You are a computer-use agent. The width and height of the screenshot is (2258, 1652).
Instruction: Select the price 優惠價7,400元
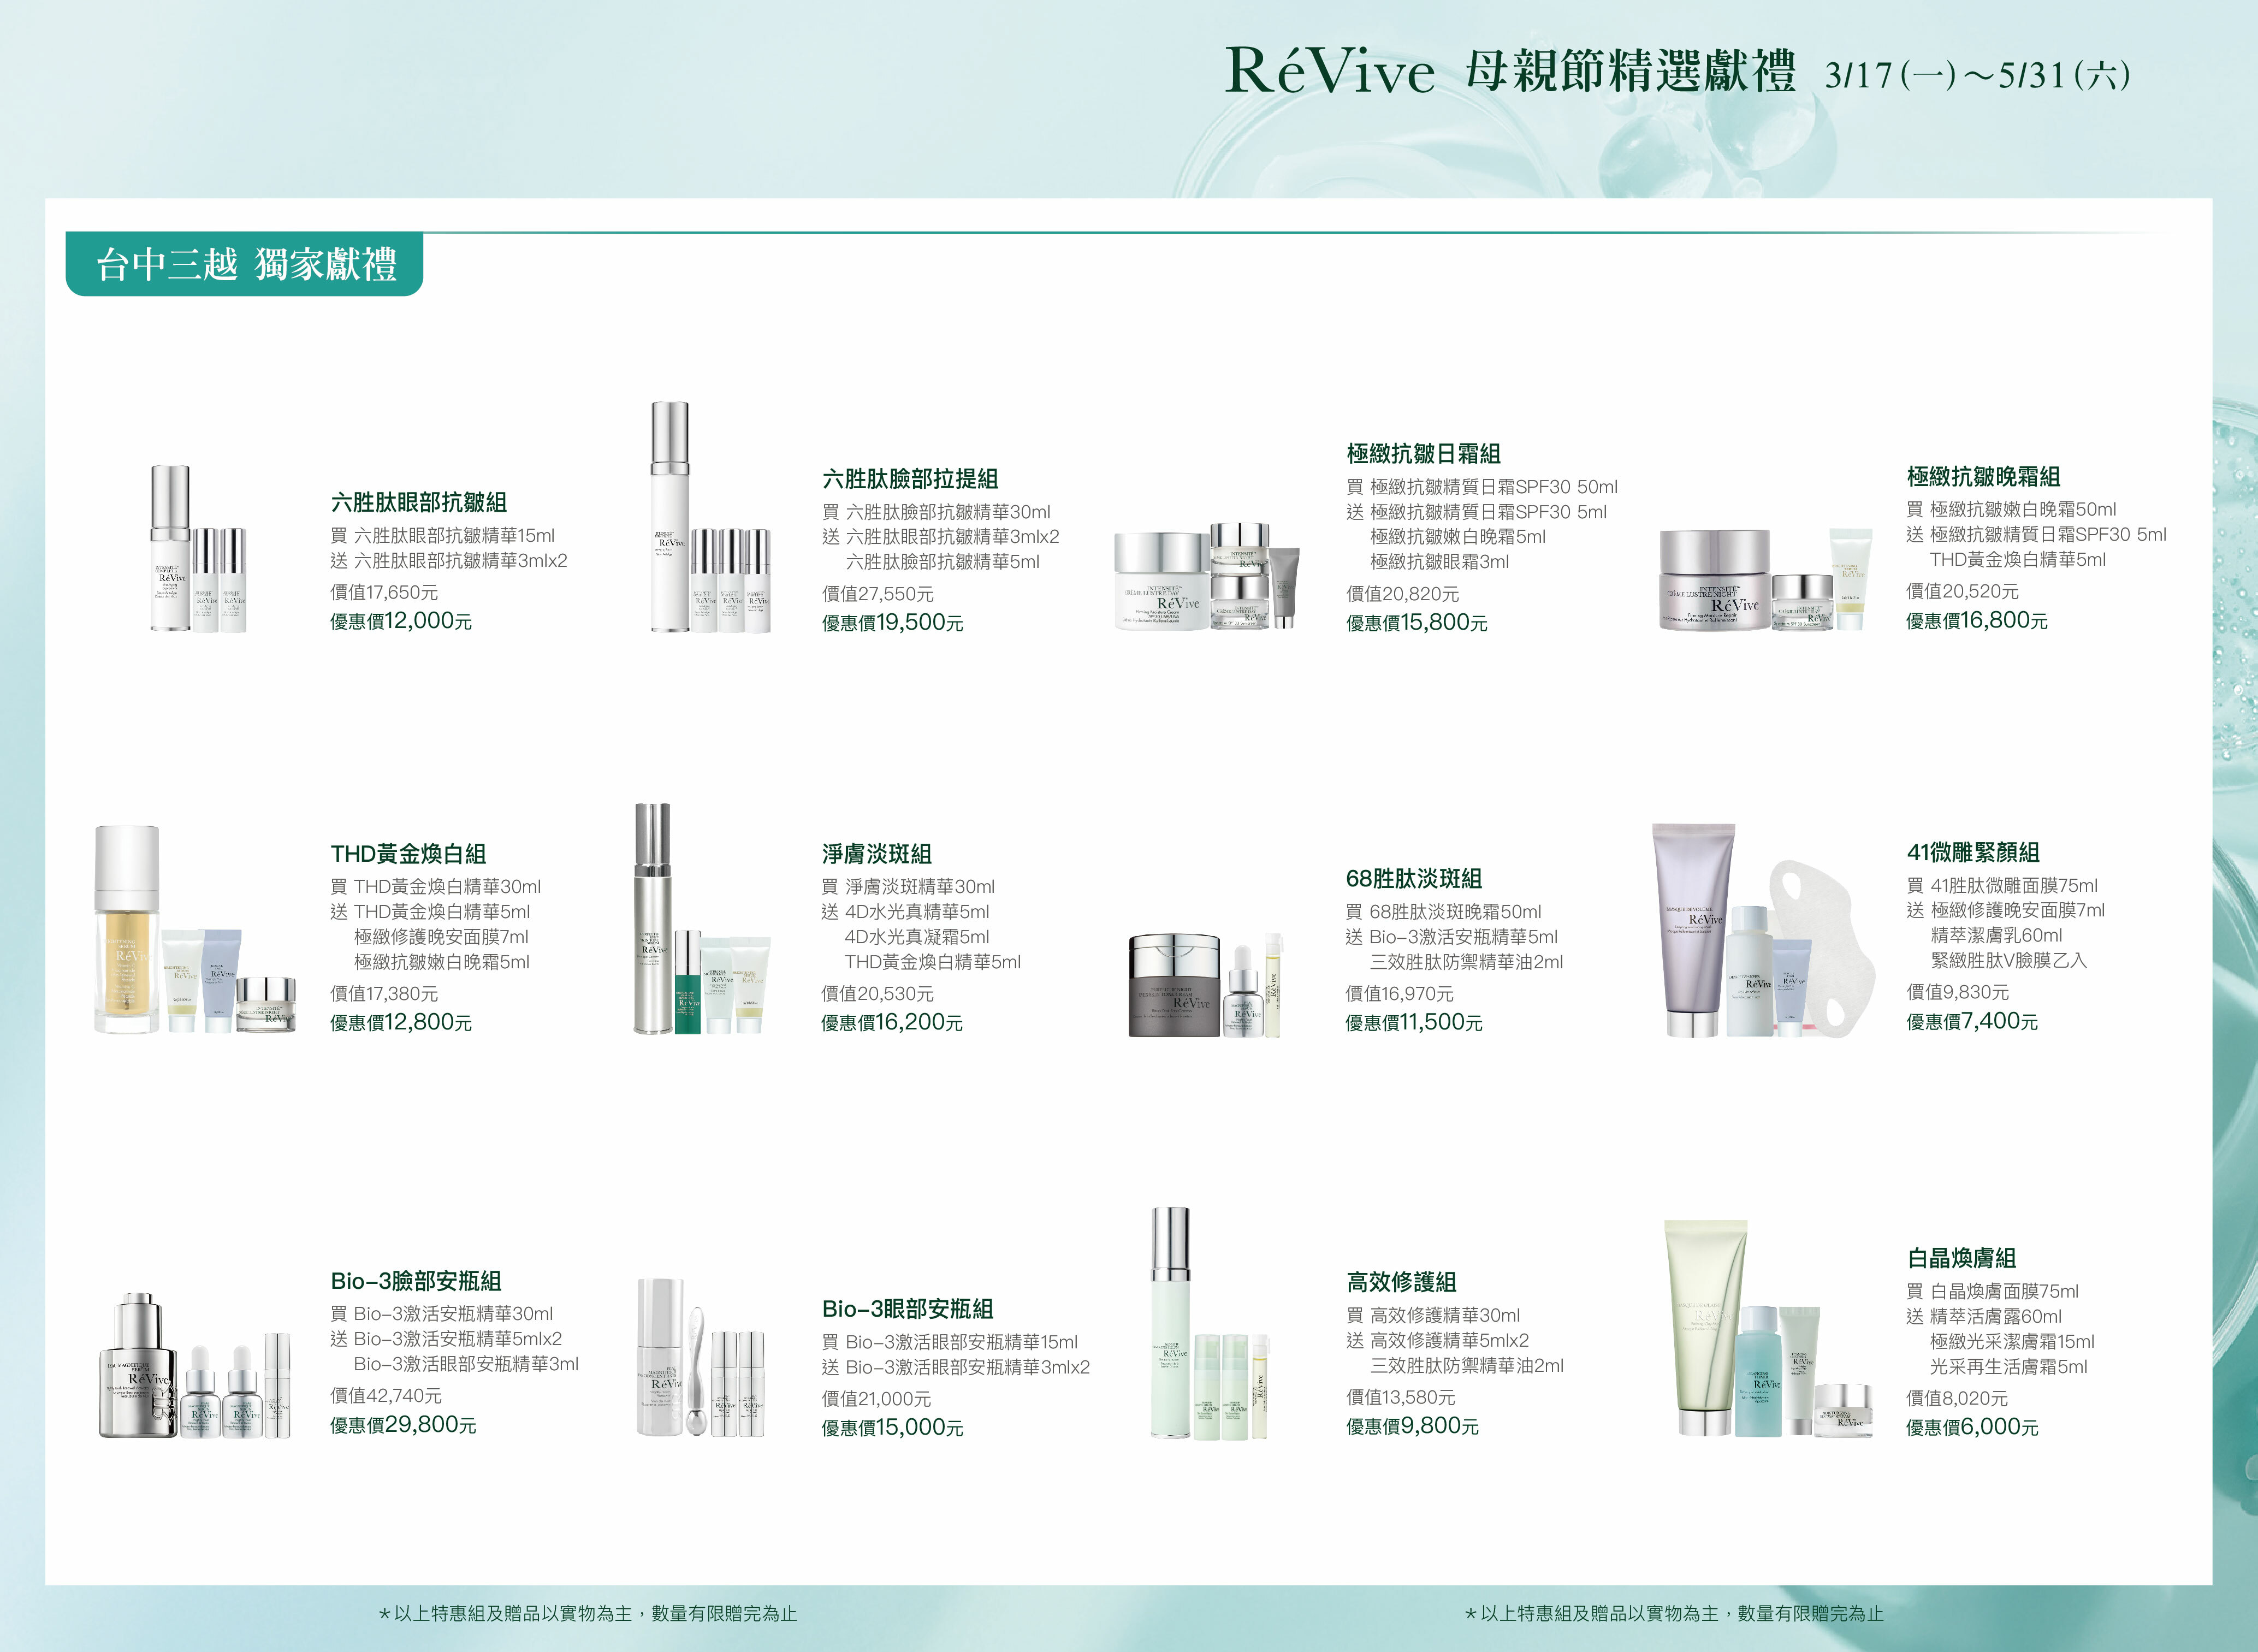coord(1972,1022)
